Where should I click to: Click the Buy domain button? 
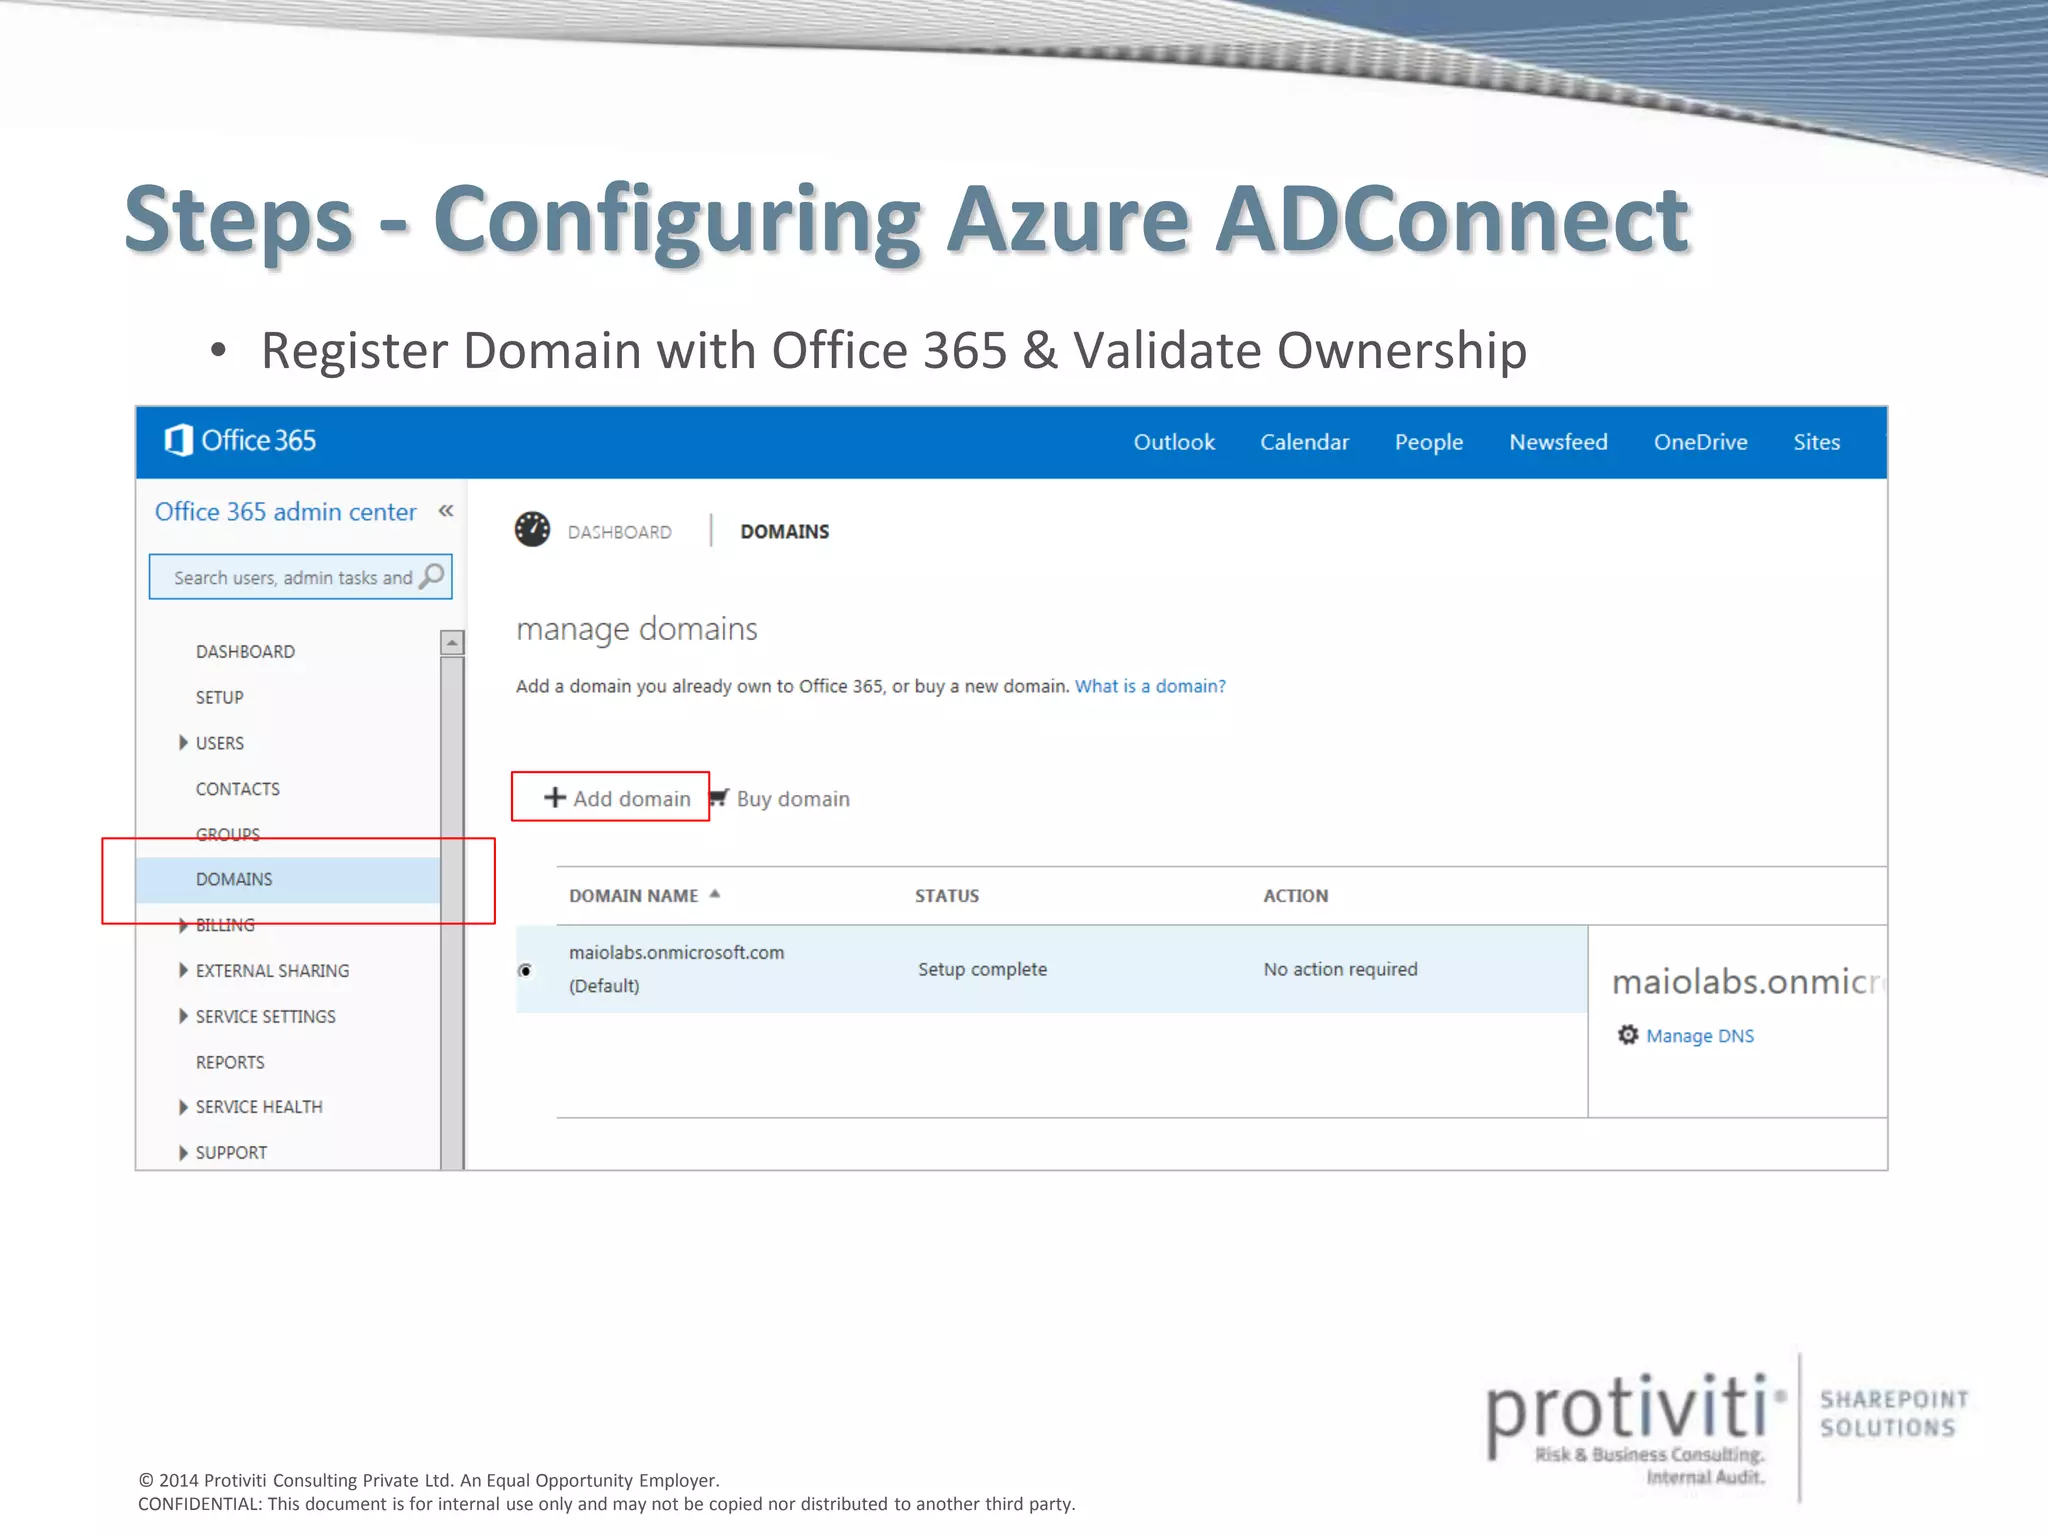coord(780,798)
